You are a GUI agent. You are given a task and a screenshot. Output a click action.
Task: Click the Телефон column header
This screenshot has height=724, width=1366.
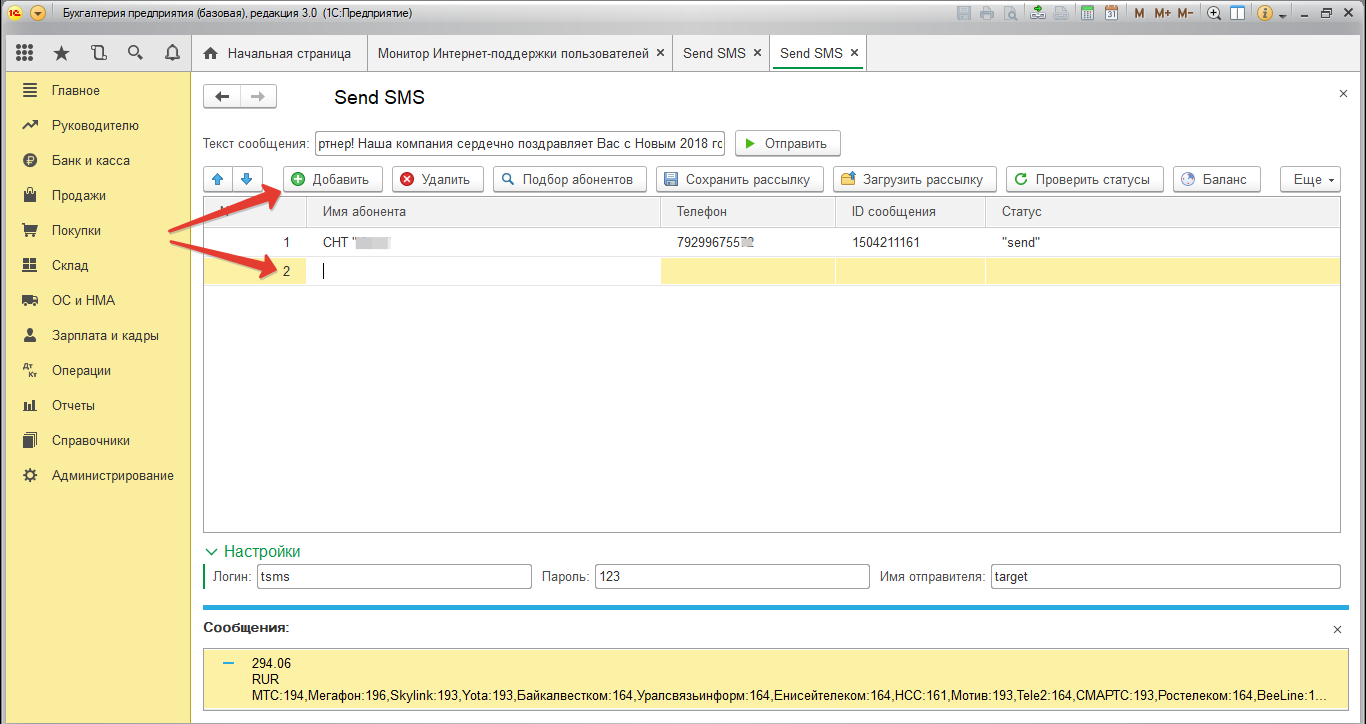point(748,212)
